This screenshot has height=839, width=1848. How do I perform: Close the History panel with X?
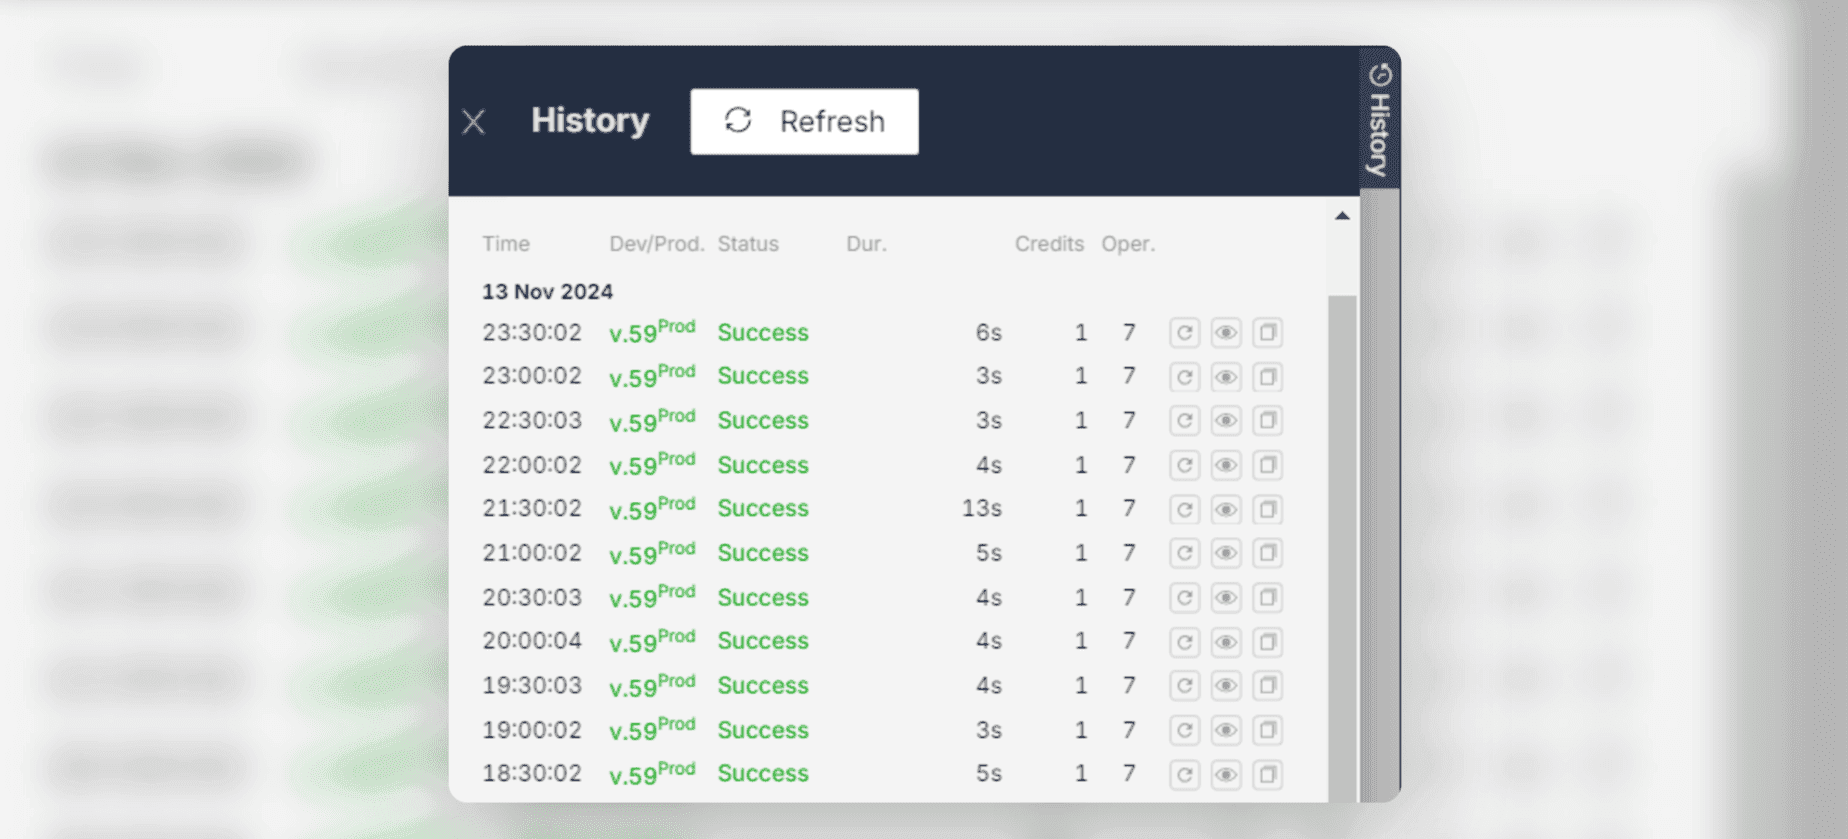tap(474, 122)
